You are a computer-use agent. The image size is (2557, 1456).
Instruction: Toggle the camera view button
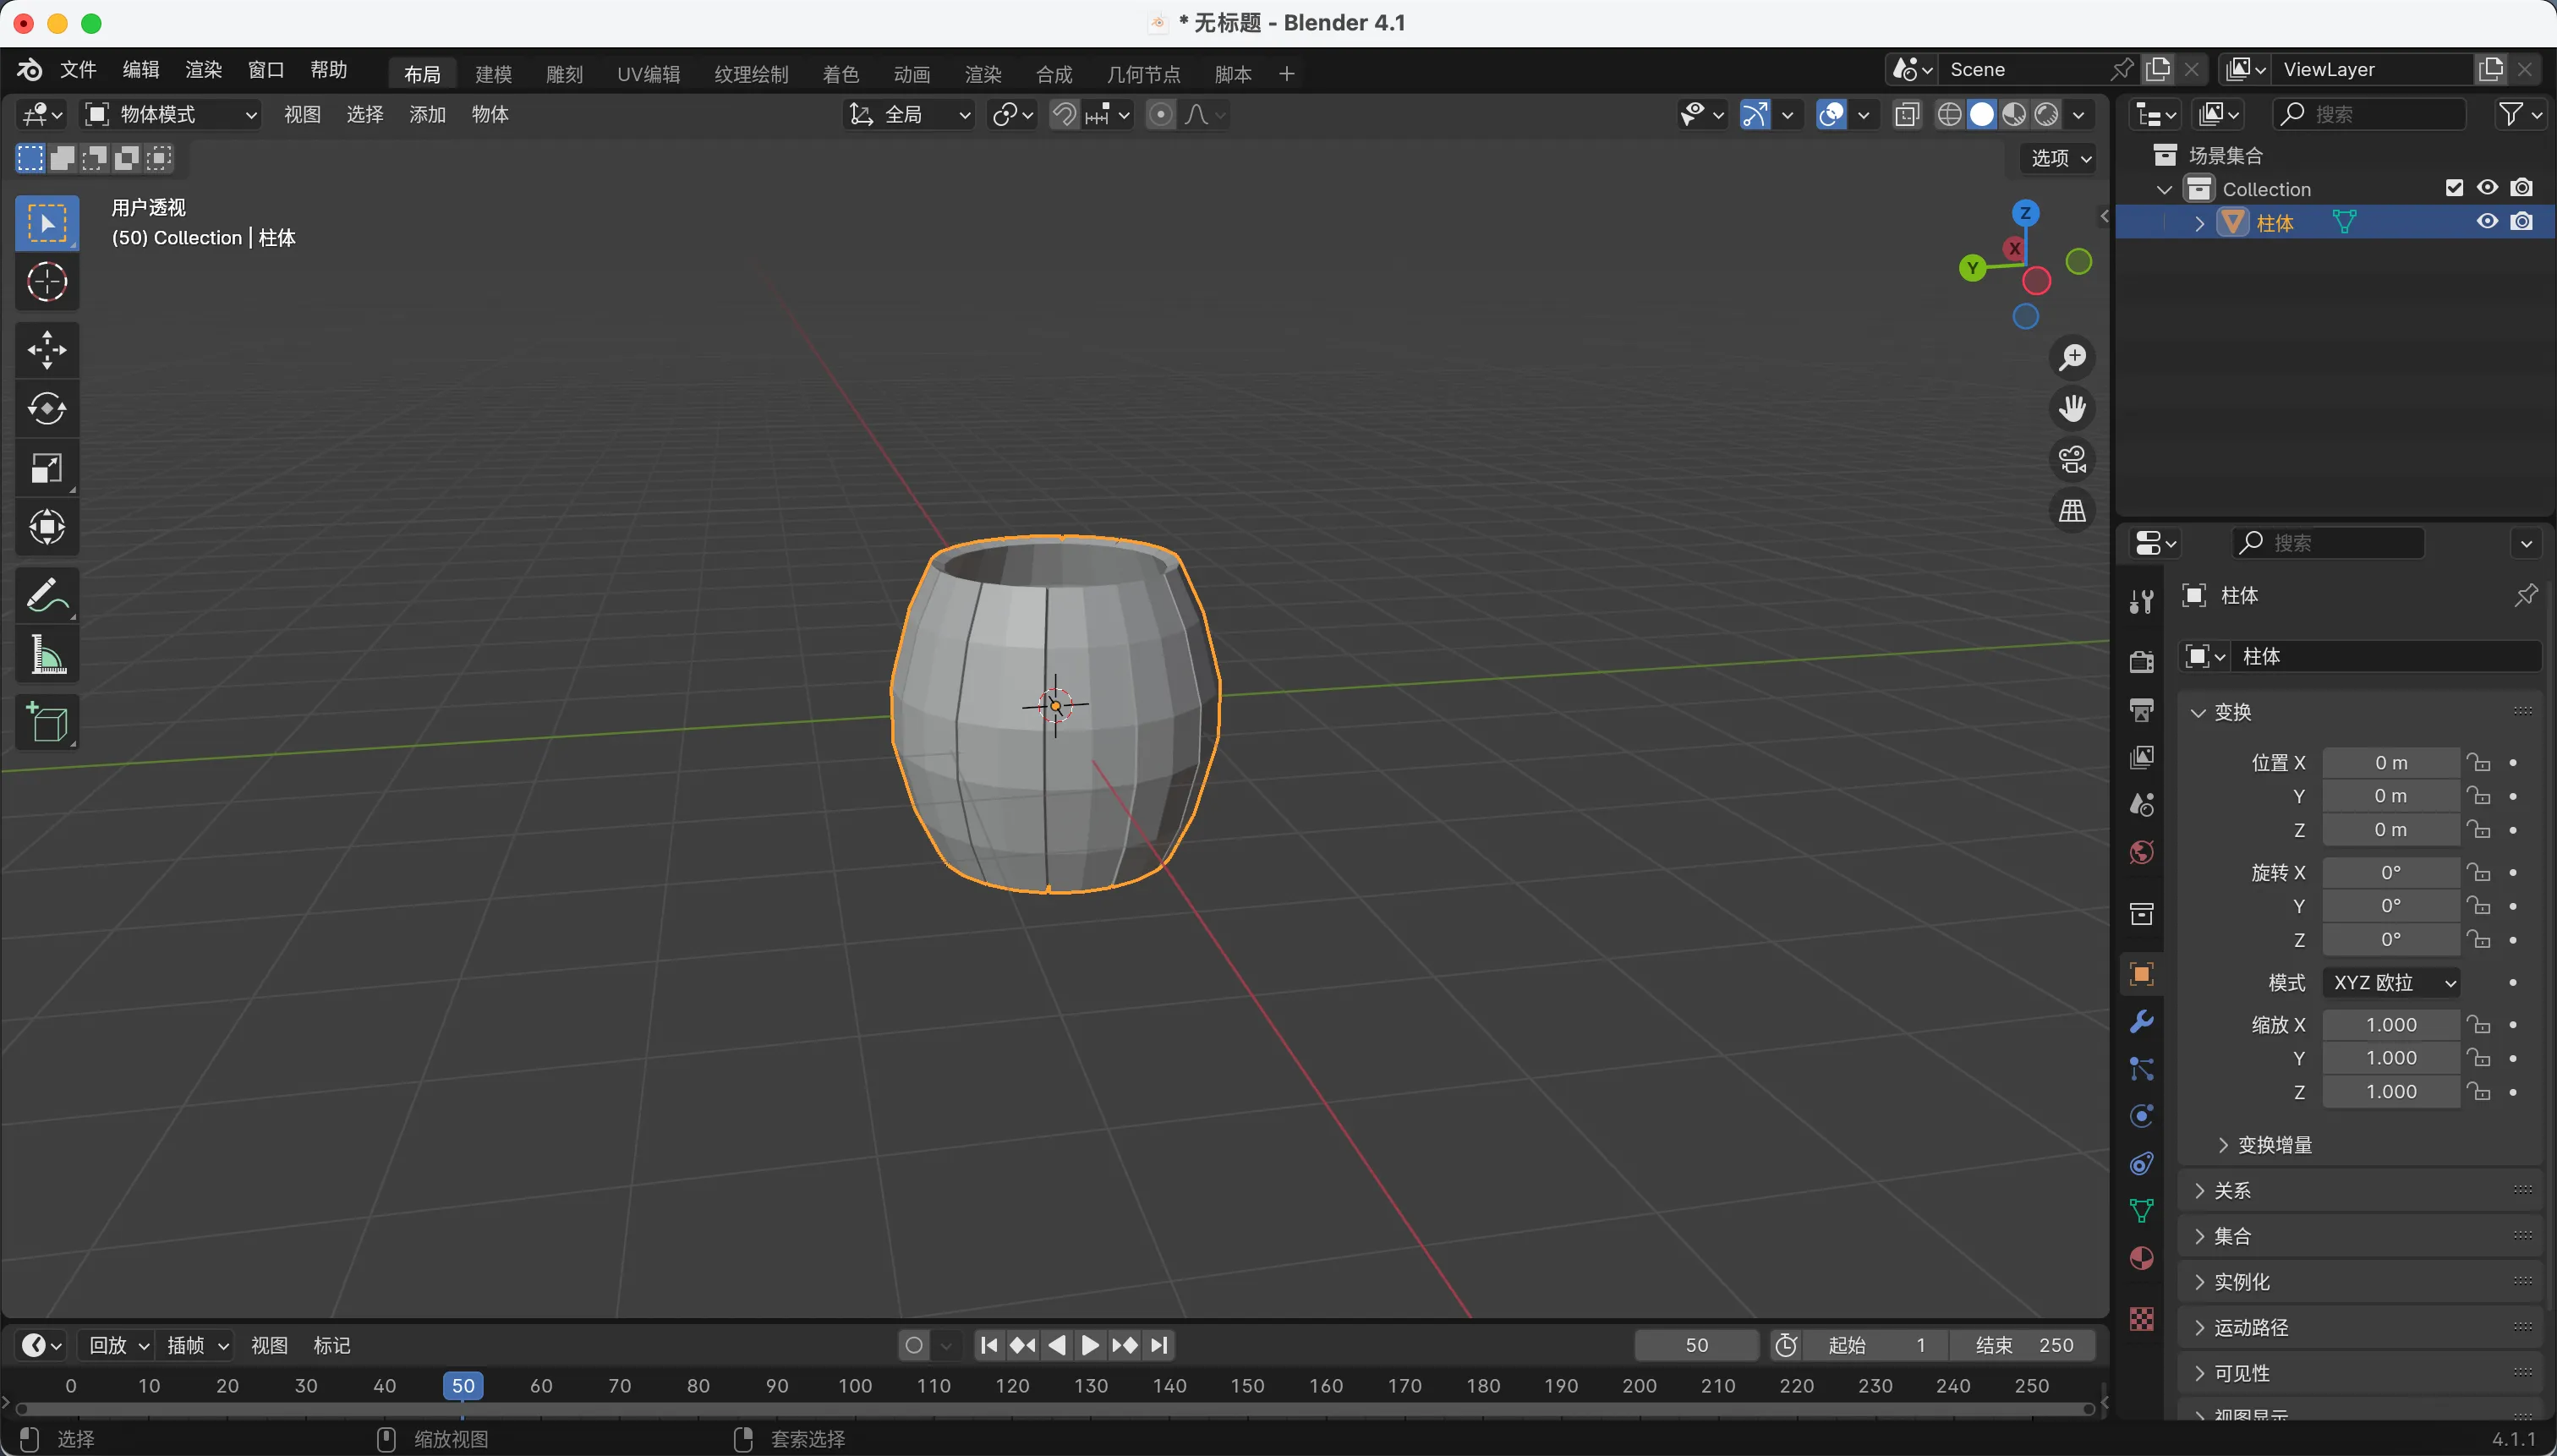coord(2072,460)
